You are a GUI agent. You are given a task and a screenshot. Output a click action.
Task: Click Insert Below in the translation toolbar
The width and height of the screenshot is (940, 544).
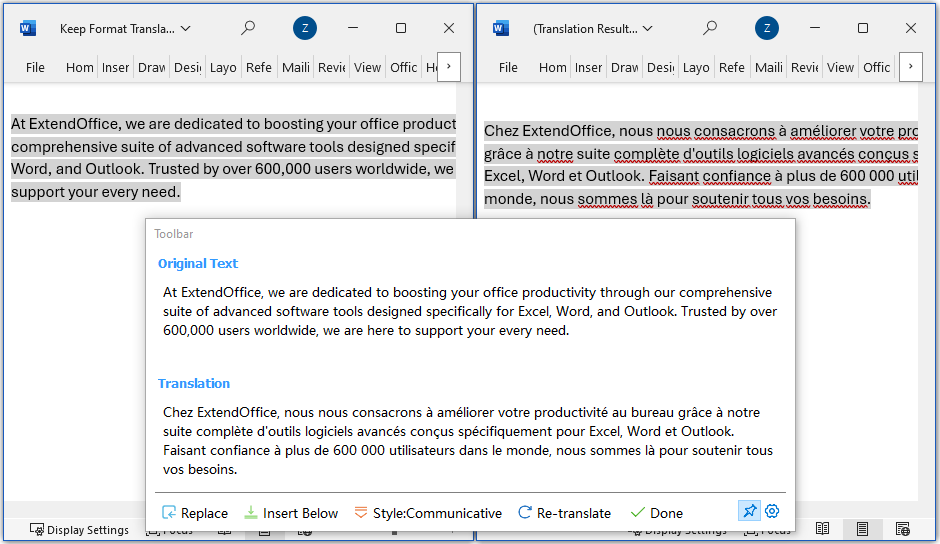coord(291,513)
